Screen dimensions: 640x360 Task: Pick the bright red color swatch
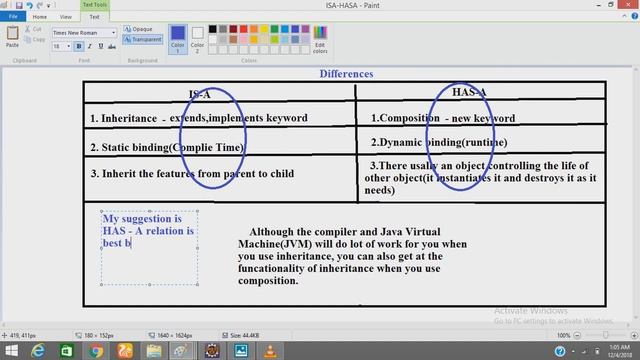coord(244,29)
